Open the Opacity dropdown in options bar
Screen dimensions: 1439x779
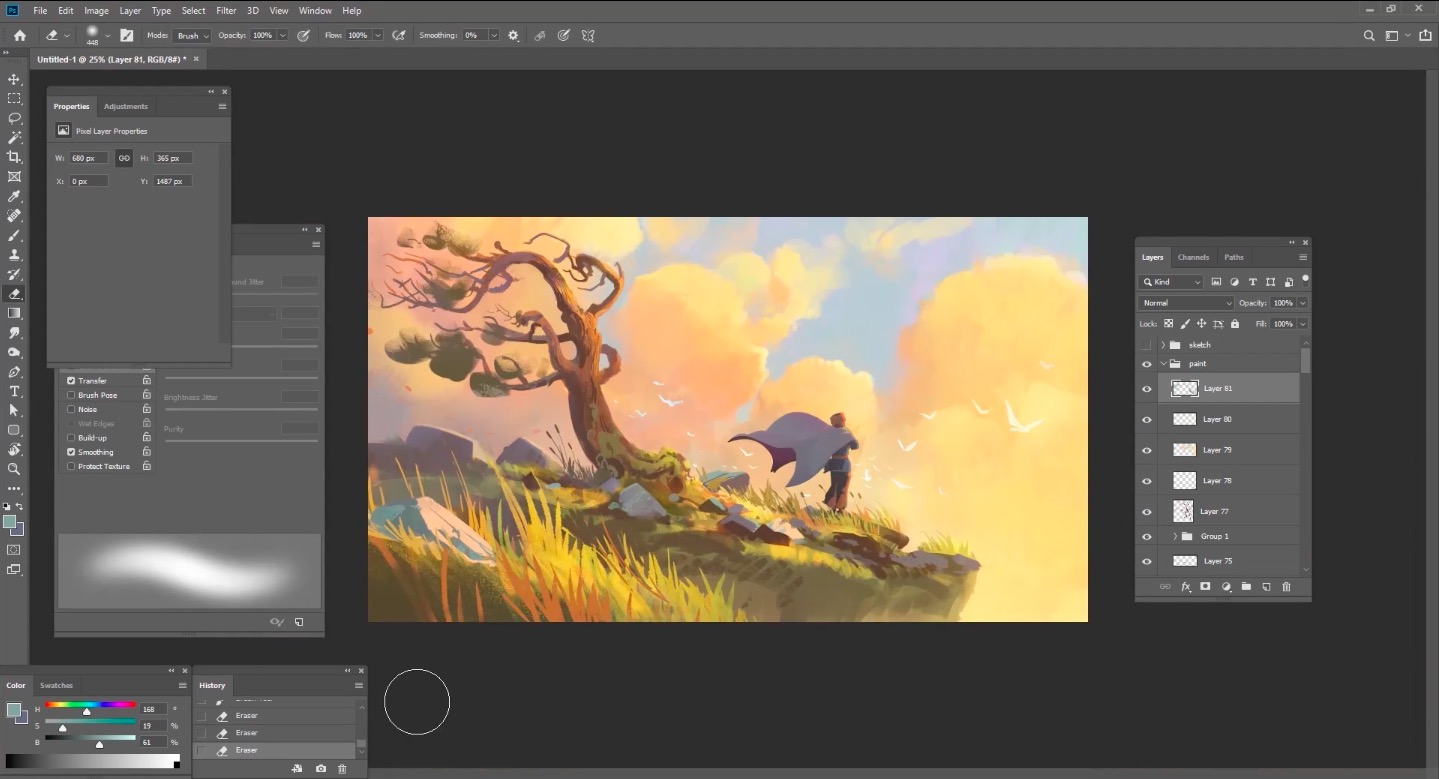point(283,35)
